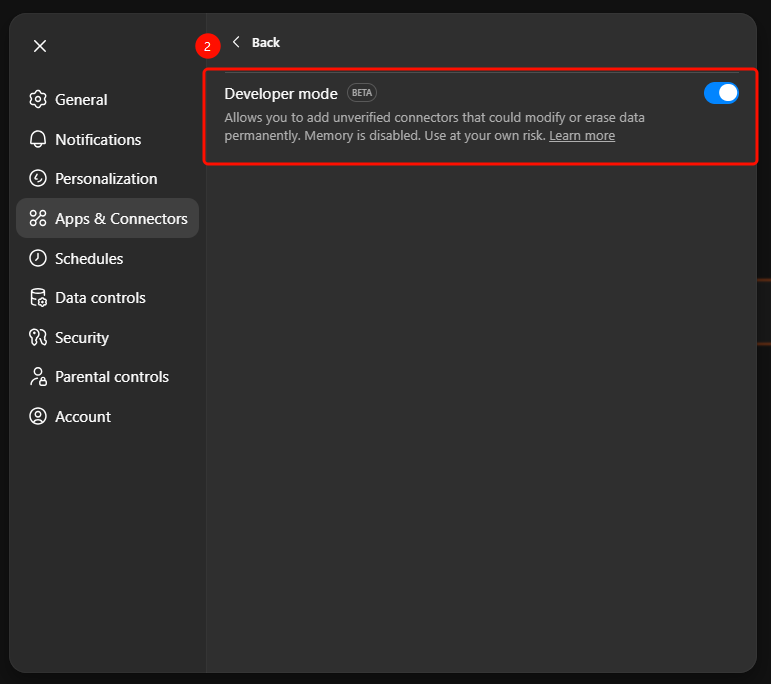Go to Parental controls text label
The image size is (771, 684).
(x=112, y=377)
